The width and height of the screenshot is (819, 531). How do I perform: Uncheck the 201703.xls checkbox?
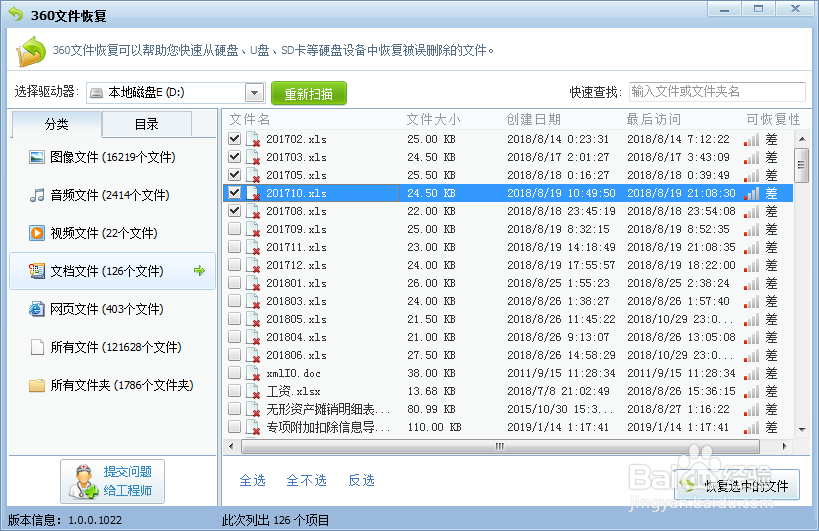pyautogui.click(x=235, y=157)
